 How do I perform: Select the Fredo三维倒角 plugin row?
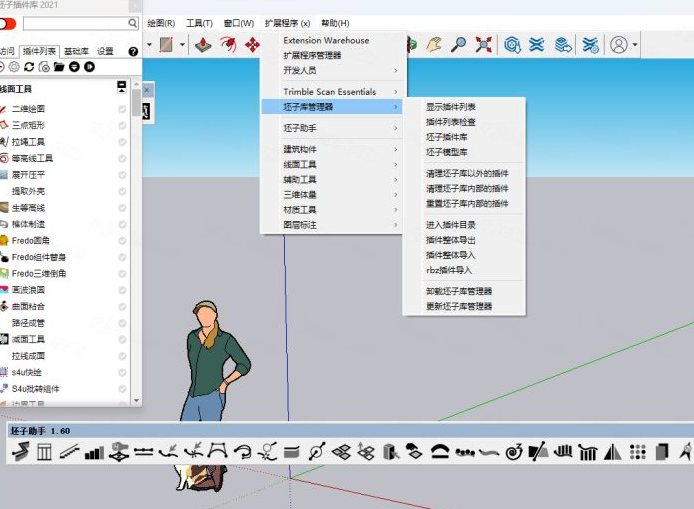(65, 274)
